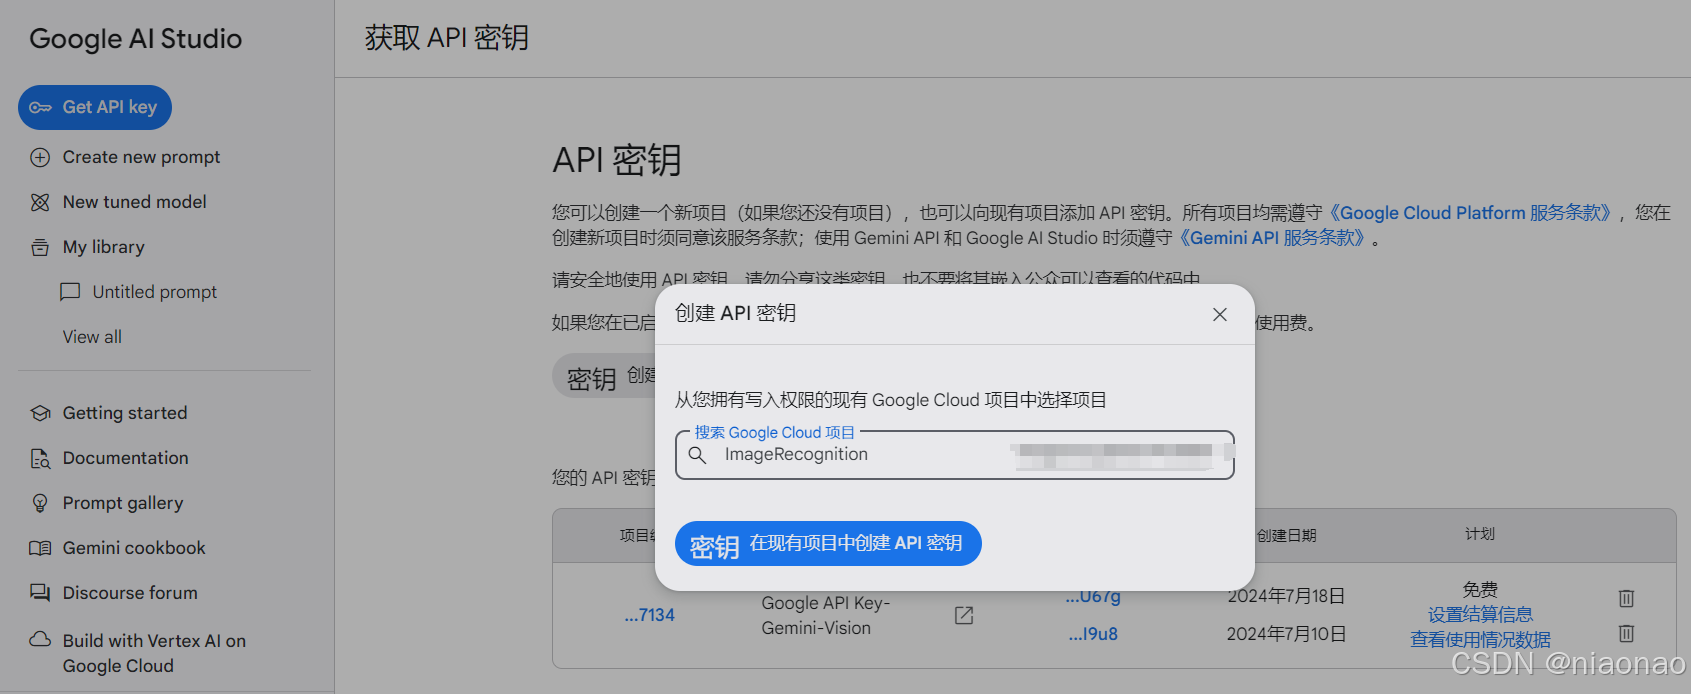
Task: Click the Google AI Studio logo
Action: coord(136,39)
